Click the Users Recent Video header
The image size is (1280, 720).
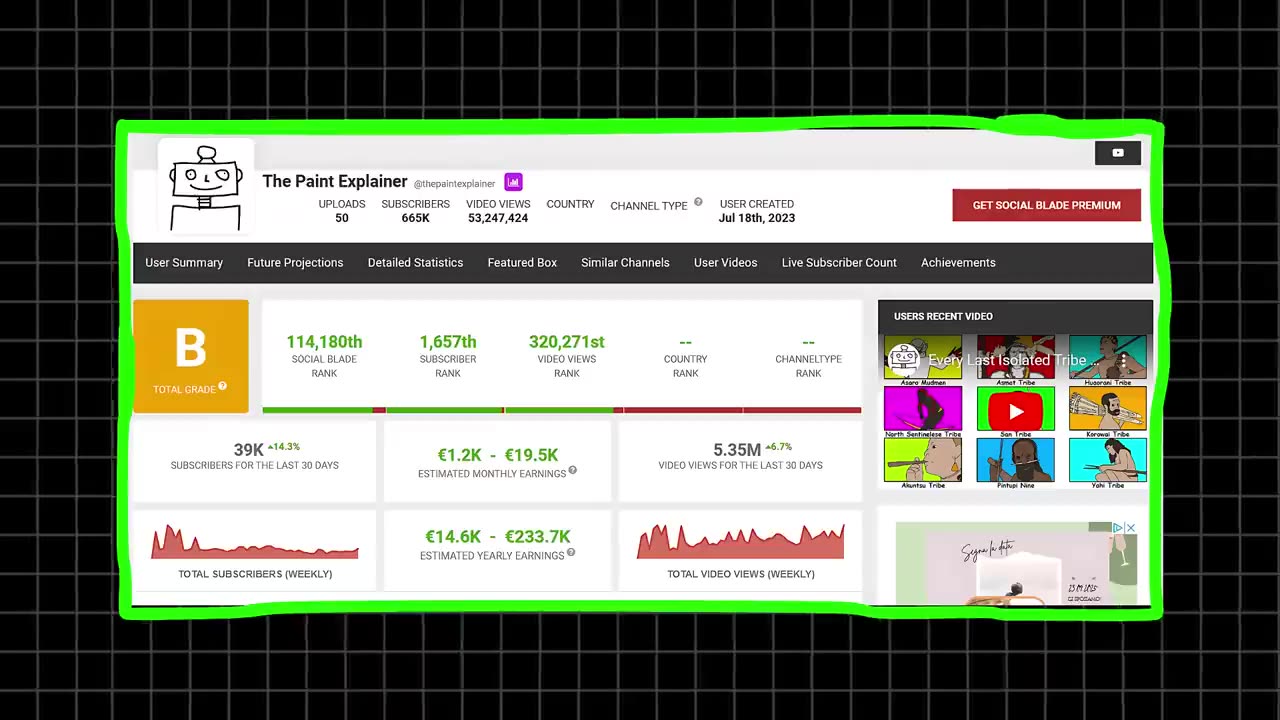tap(943, 316)
